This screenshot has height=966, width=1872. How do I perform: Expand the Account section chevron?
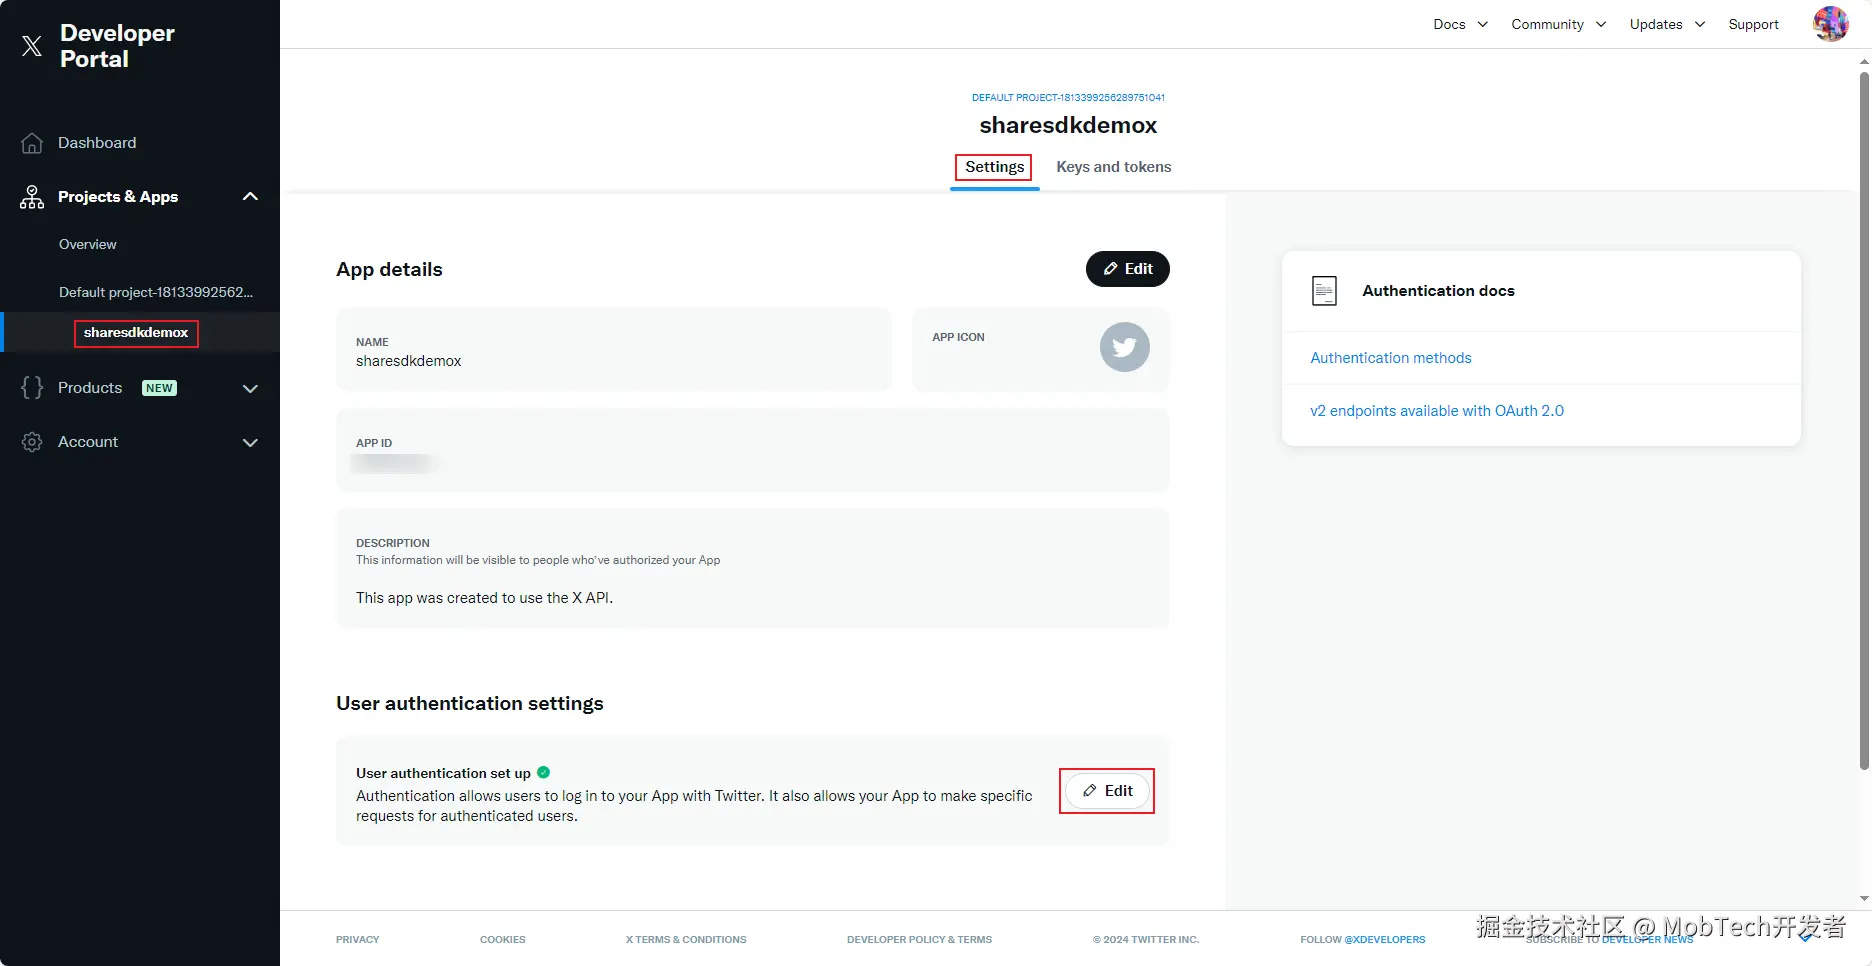(x=250, y=443)
